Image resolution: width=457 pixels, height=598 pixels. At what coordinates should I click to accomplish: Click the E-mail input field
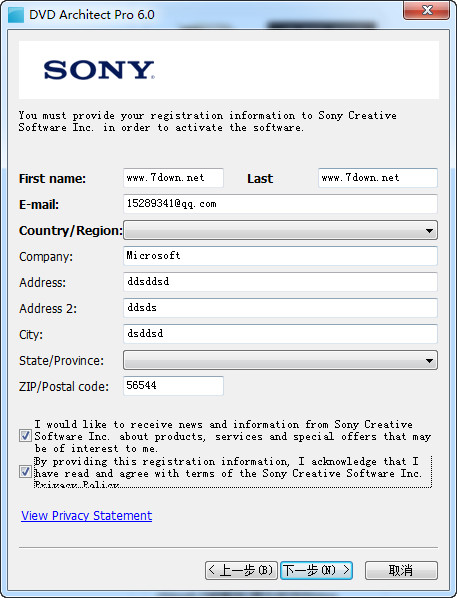point(280,204)
